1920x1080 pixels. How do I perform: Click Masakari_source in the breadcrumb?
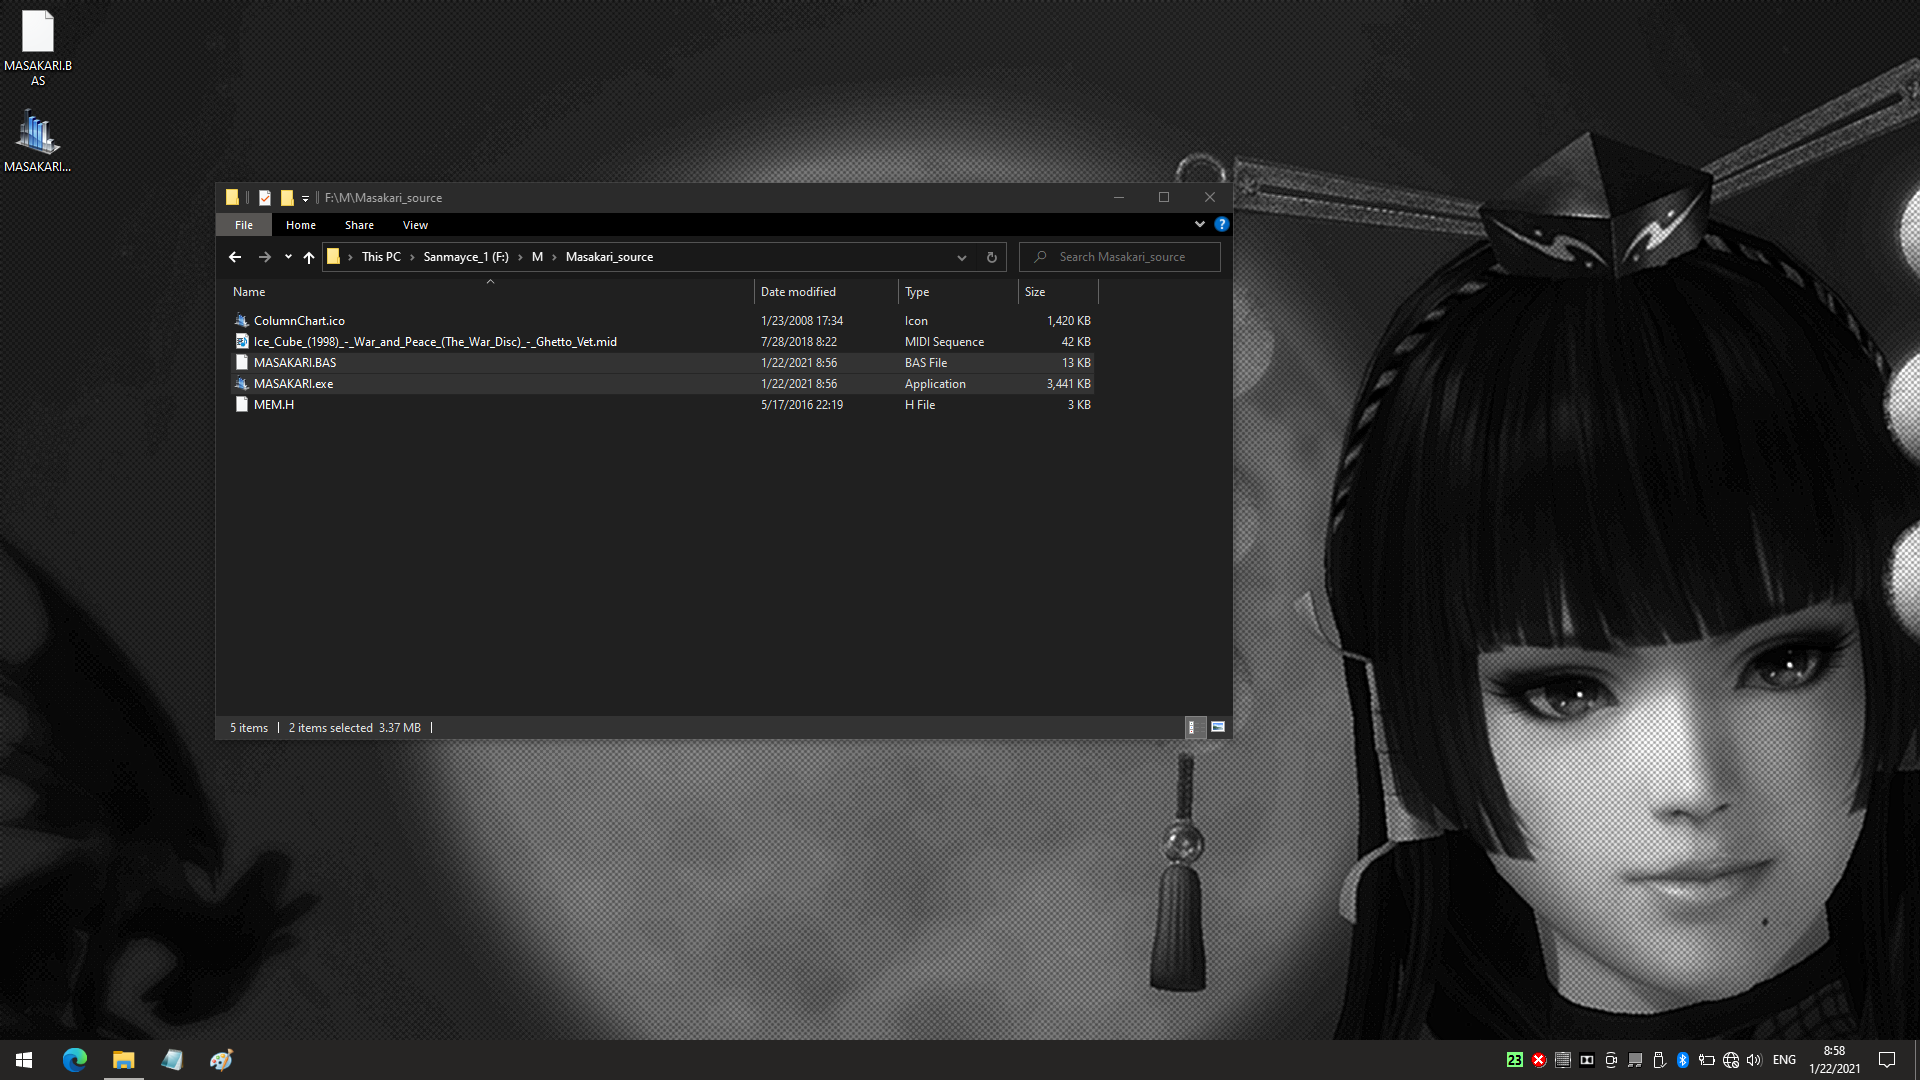click(609, 257)
